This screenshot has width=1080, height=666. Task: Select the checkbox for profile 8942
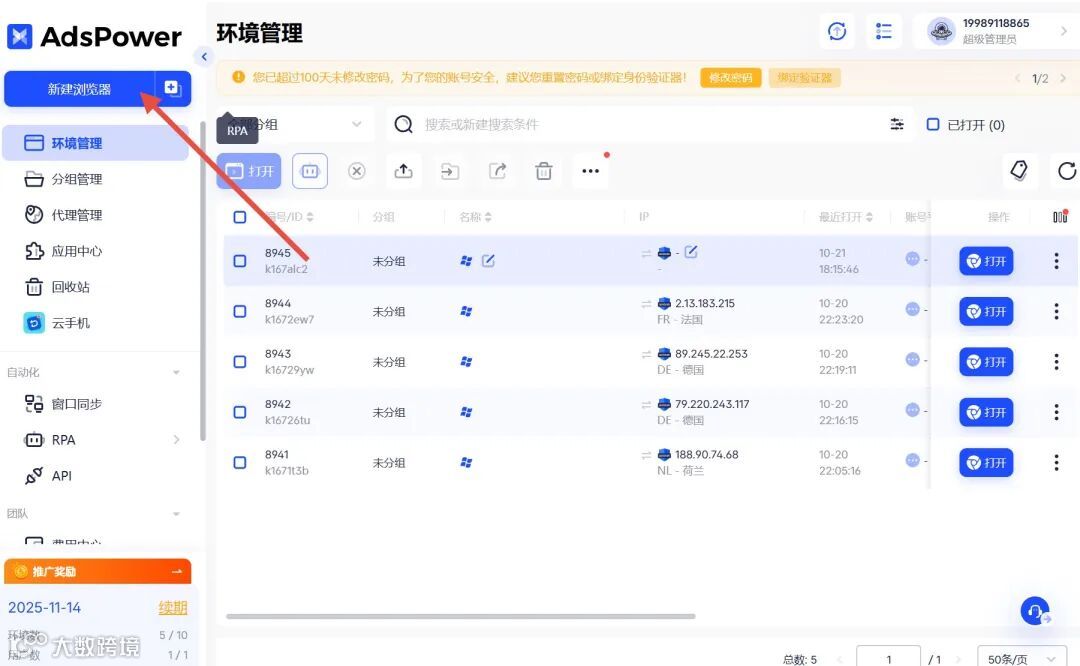[x=240, y=412]
